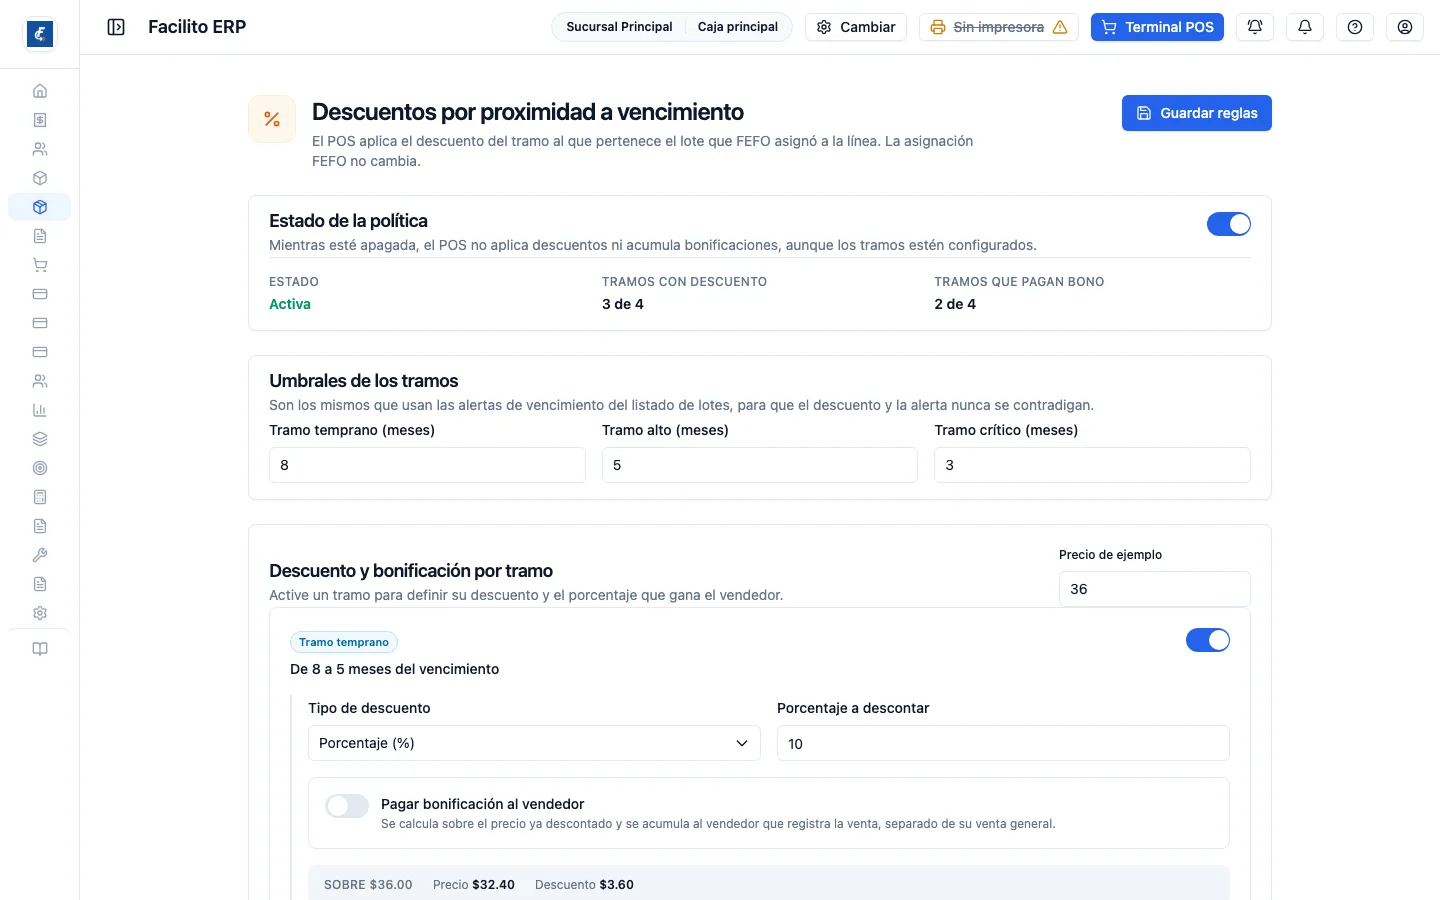Open the dollar-sign receipt icon in sidebar
Image resolution: width=1440 pixels, height=900 pixels.
pyautogui.click(x=40, y=120)
